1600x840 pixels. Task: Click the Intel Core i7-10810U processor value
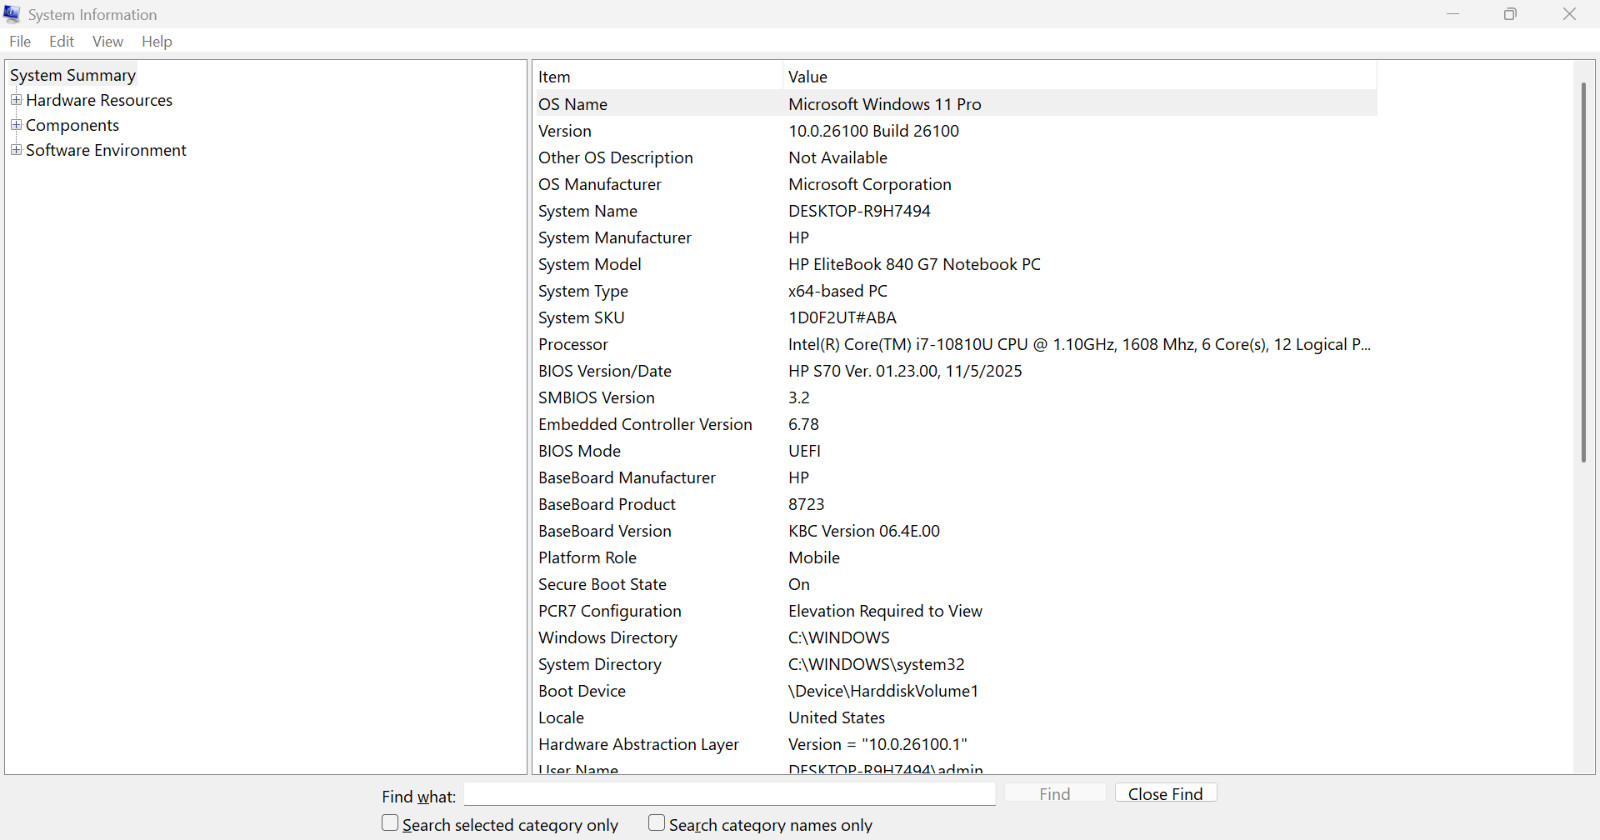1080,345
